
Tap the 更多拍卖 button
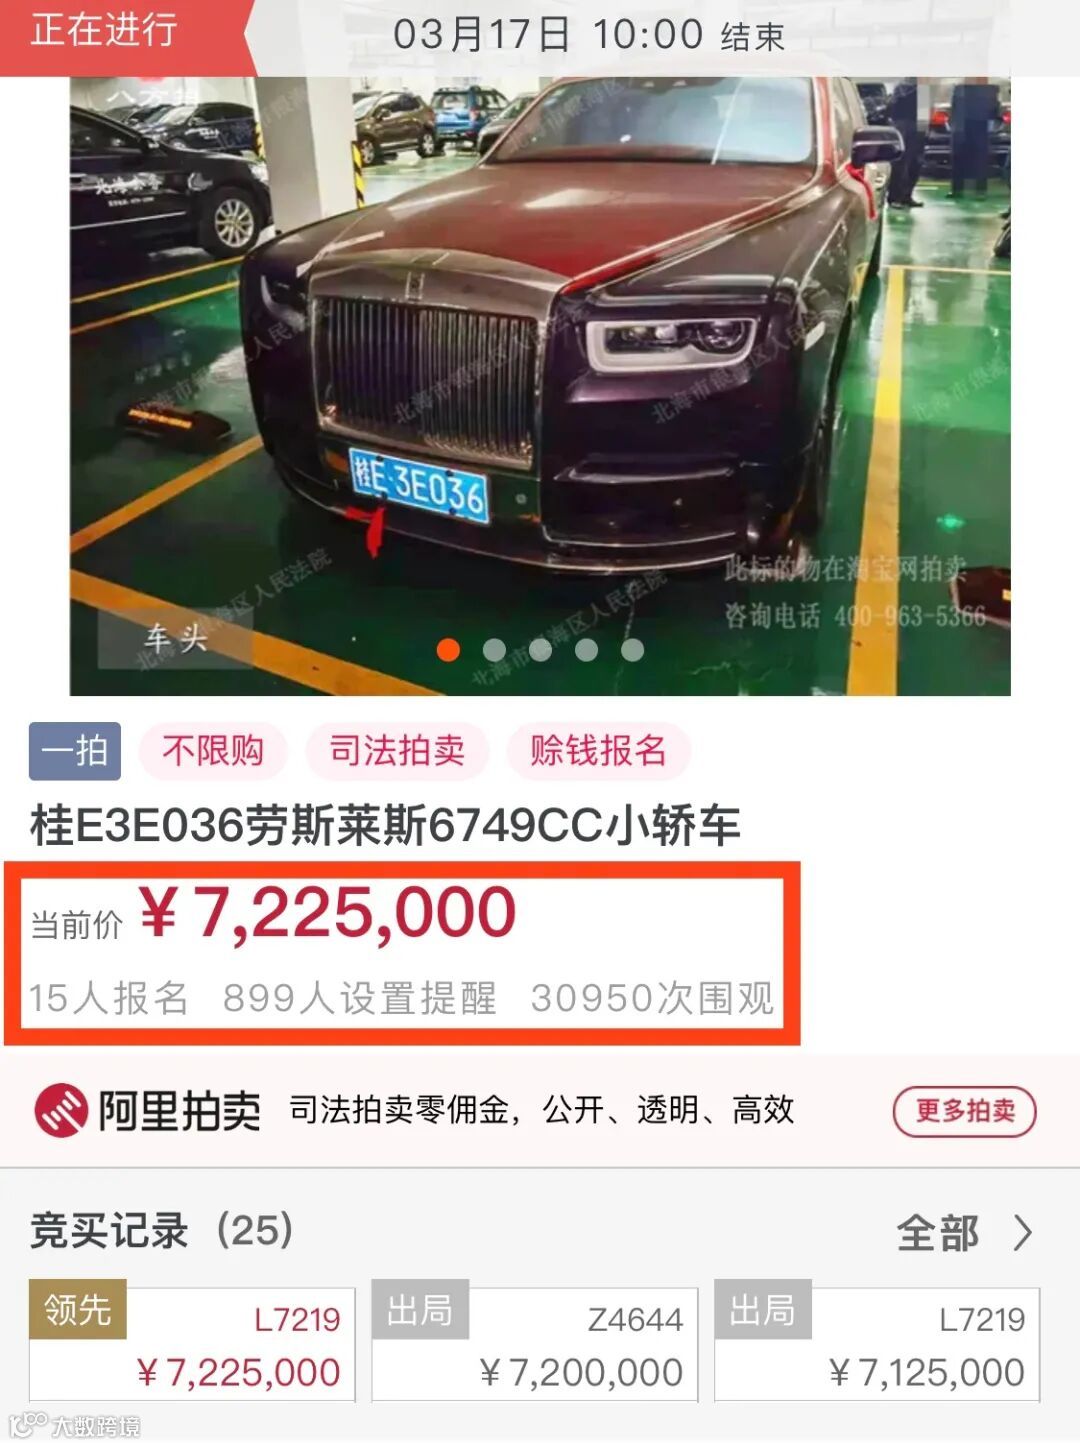(964, 1111)
